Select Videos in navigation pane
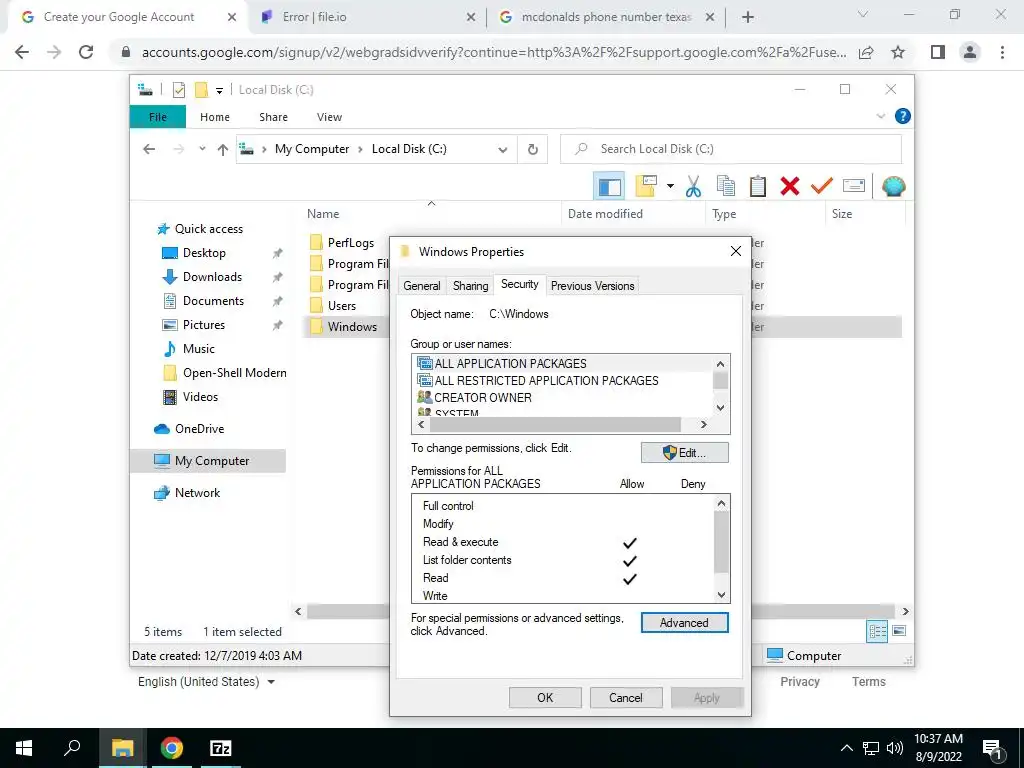 pyautogui.click(x=200, y=397)
